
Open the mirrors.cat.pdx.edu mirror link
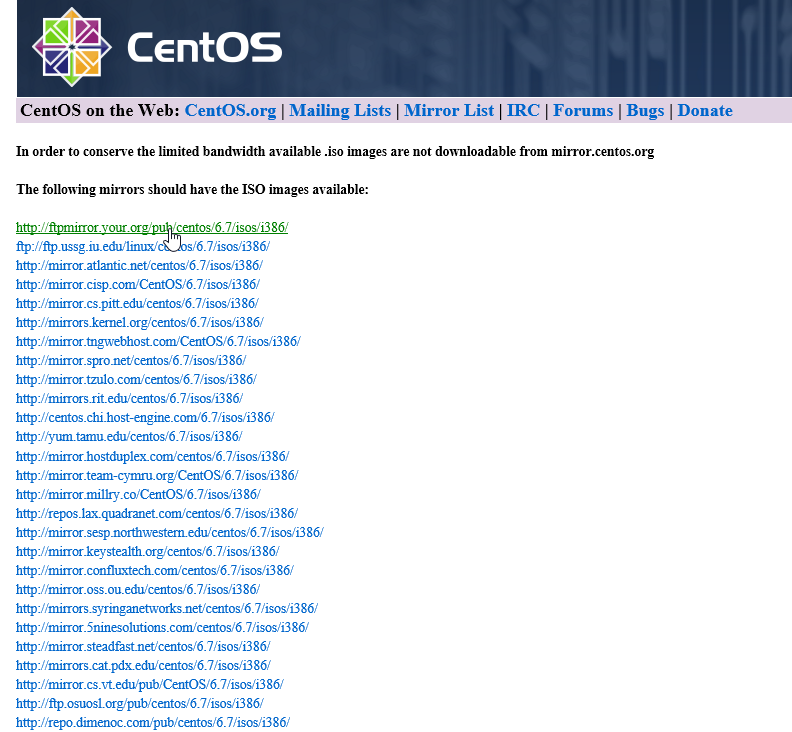click(x=143, y=666)
